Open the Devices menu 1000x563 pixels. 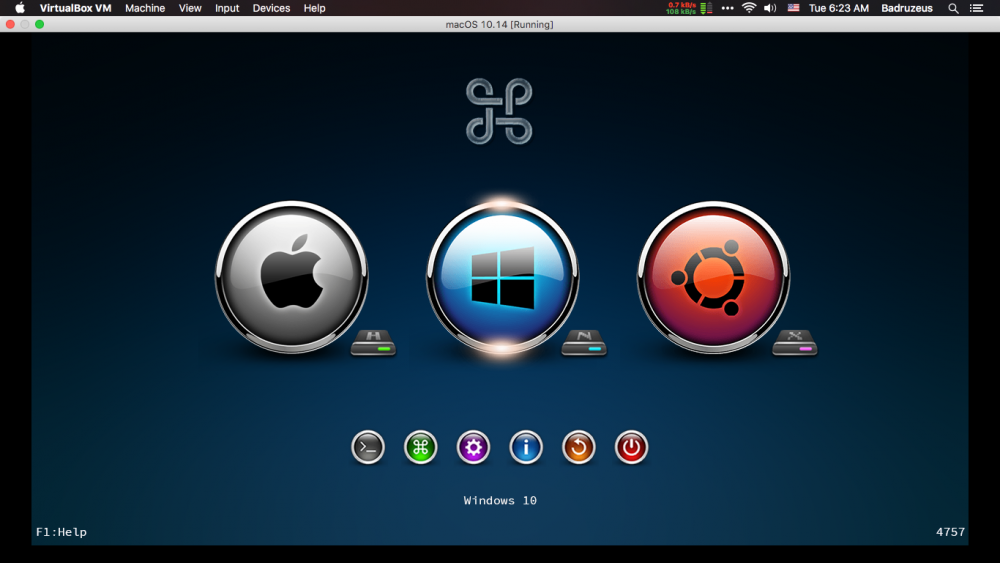click(x=271, y=8)
